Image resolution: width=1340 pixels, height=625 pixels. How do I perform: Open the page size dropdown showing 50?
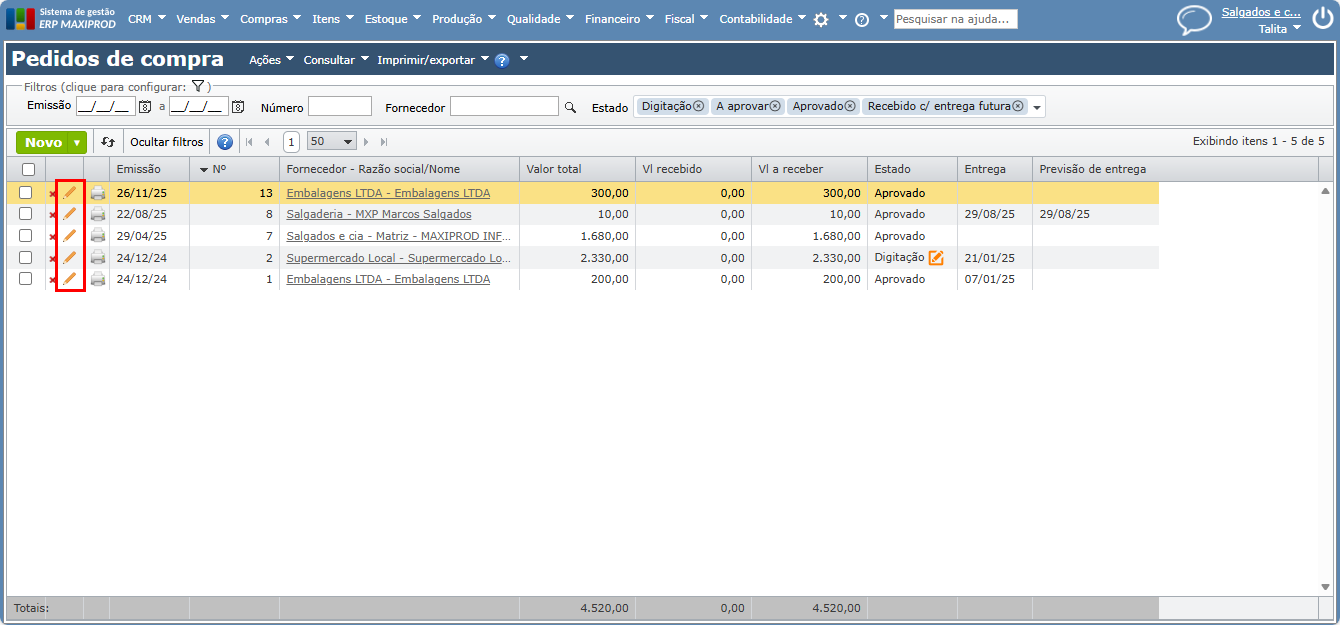(x=332, y=142)
